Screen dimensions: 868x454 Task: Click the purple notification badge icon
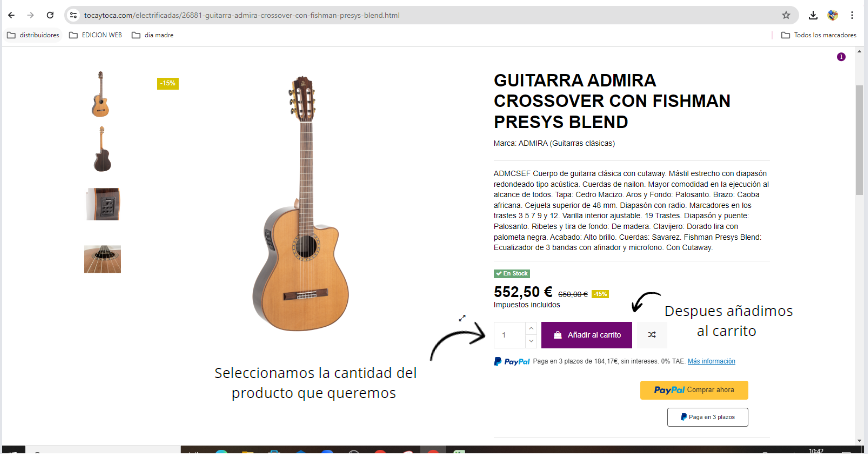pos(841,57)
